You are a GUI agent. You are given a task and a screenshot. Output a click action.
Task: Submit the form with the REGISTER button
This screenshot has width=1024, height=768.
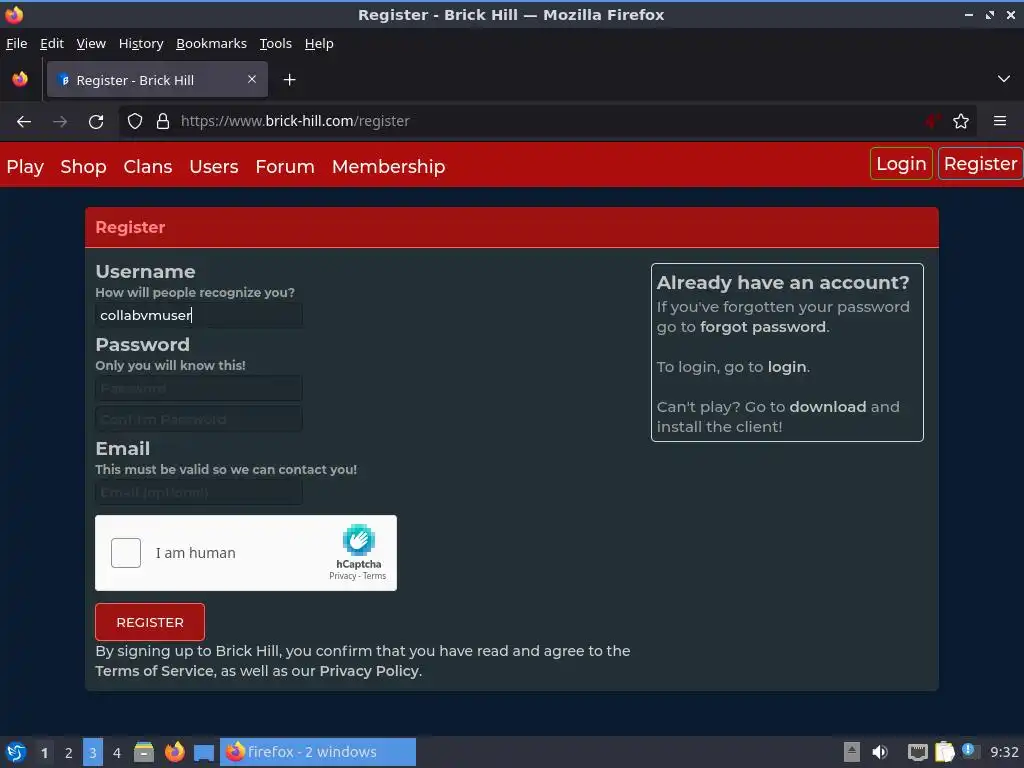tap(150, 622)
